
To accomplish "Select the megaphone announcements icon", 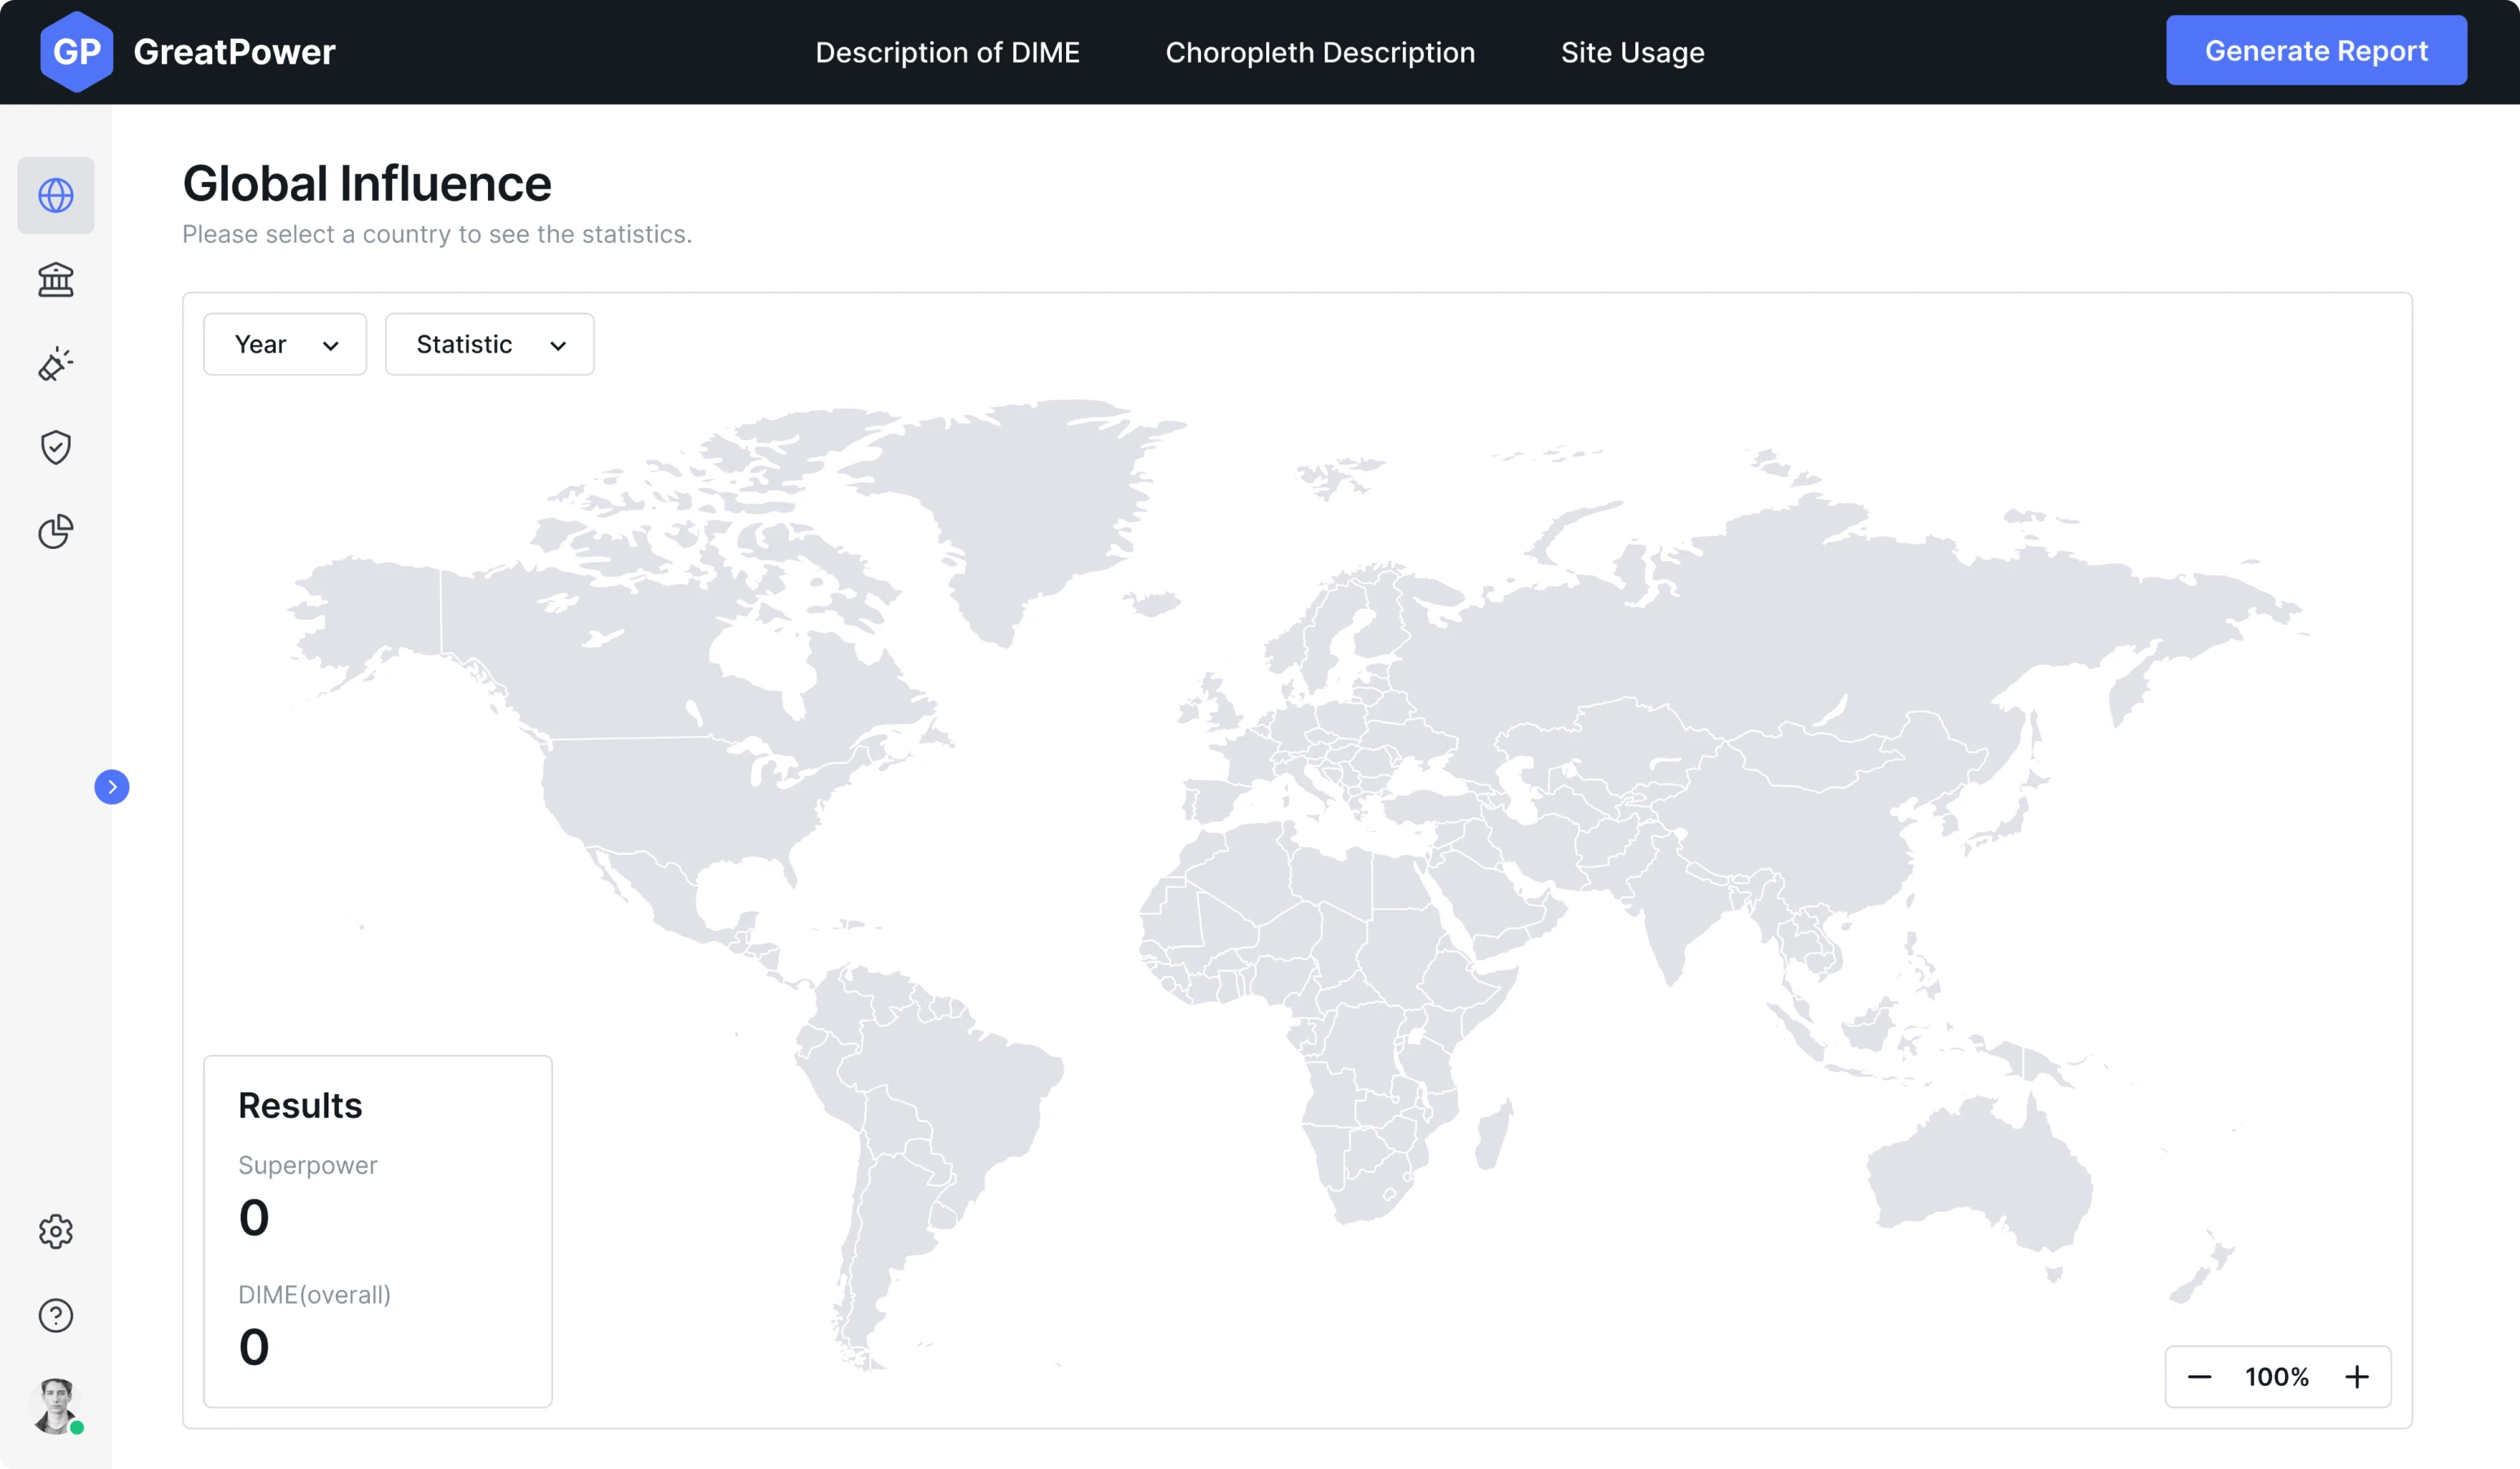I will pyautogui.click(x=55, y=364).
